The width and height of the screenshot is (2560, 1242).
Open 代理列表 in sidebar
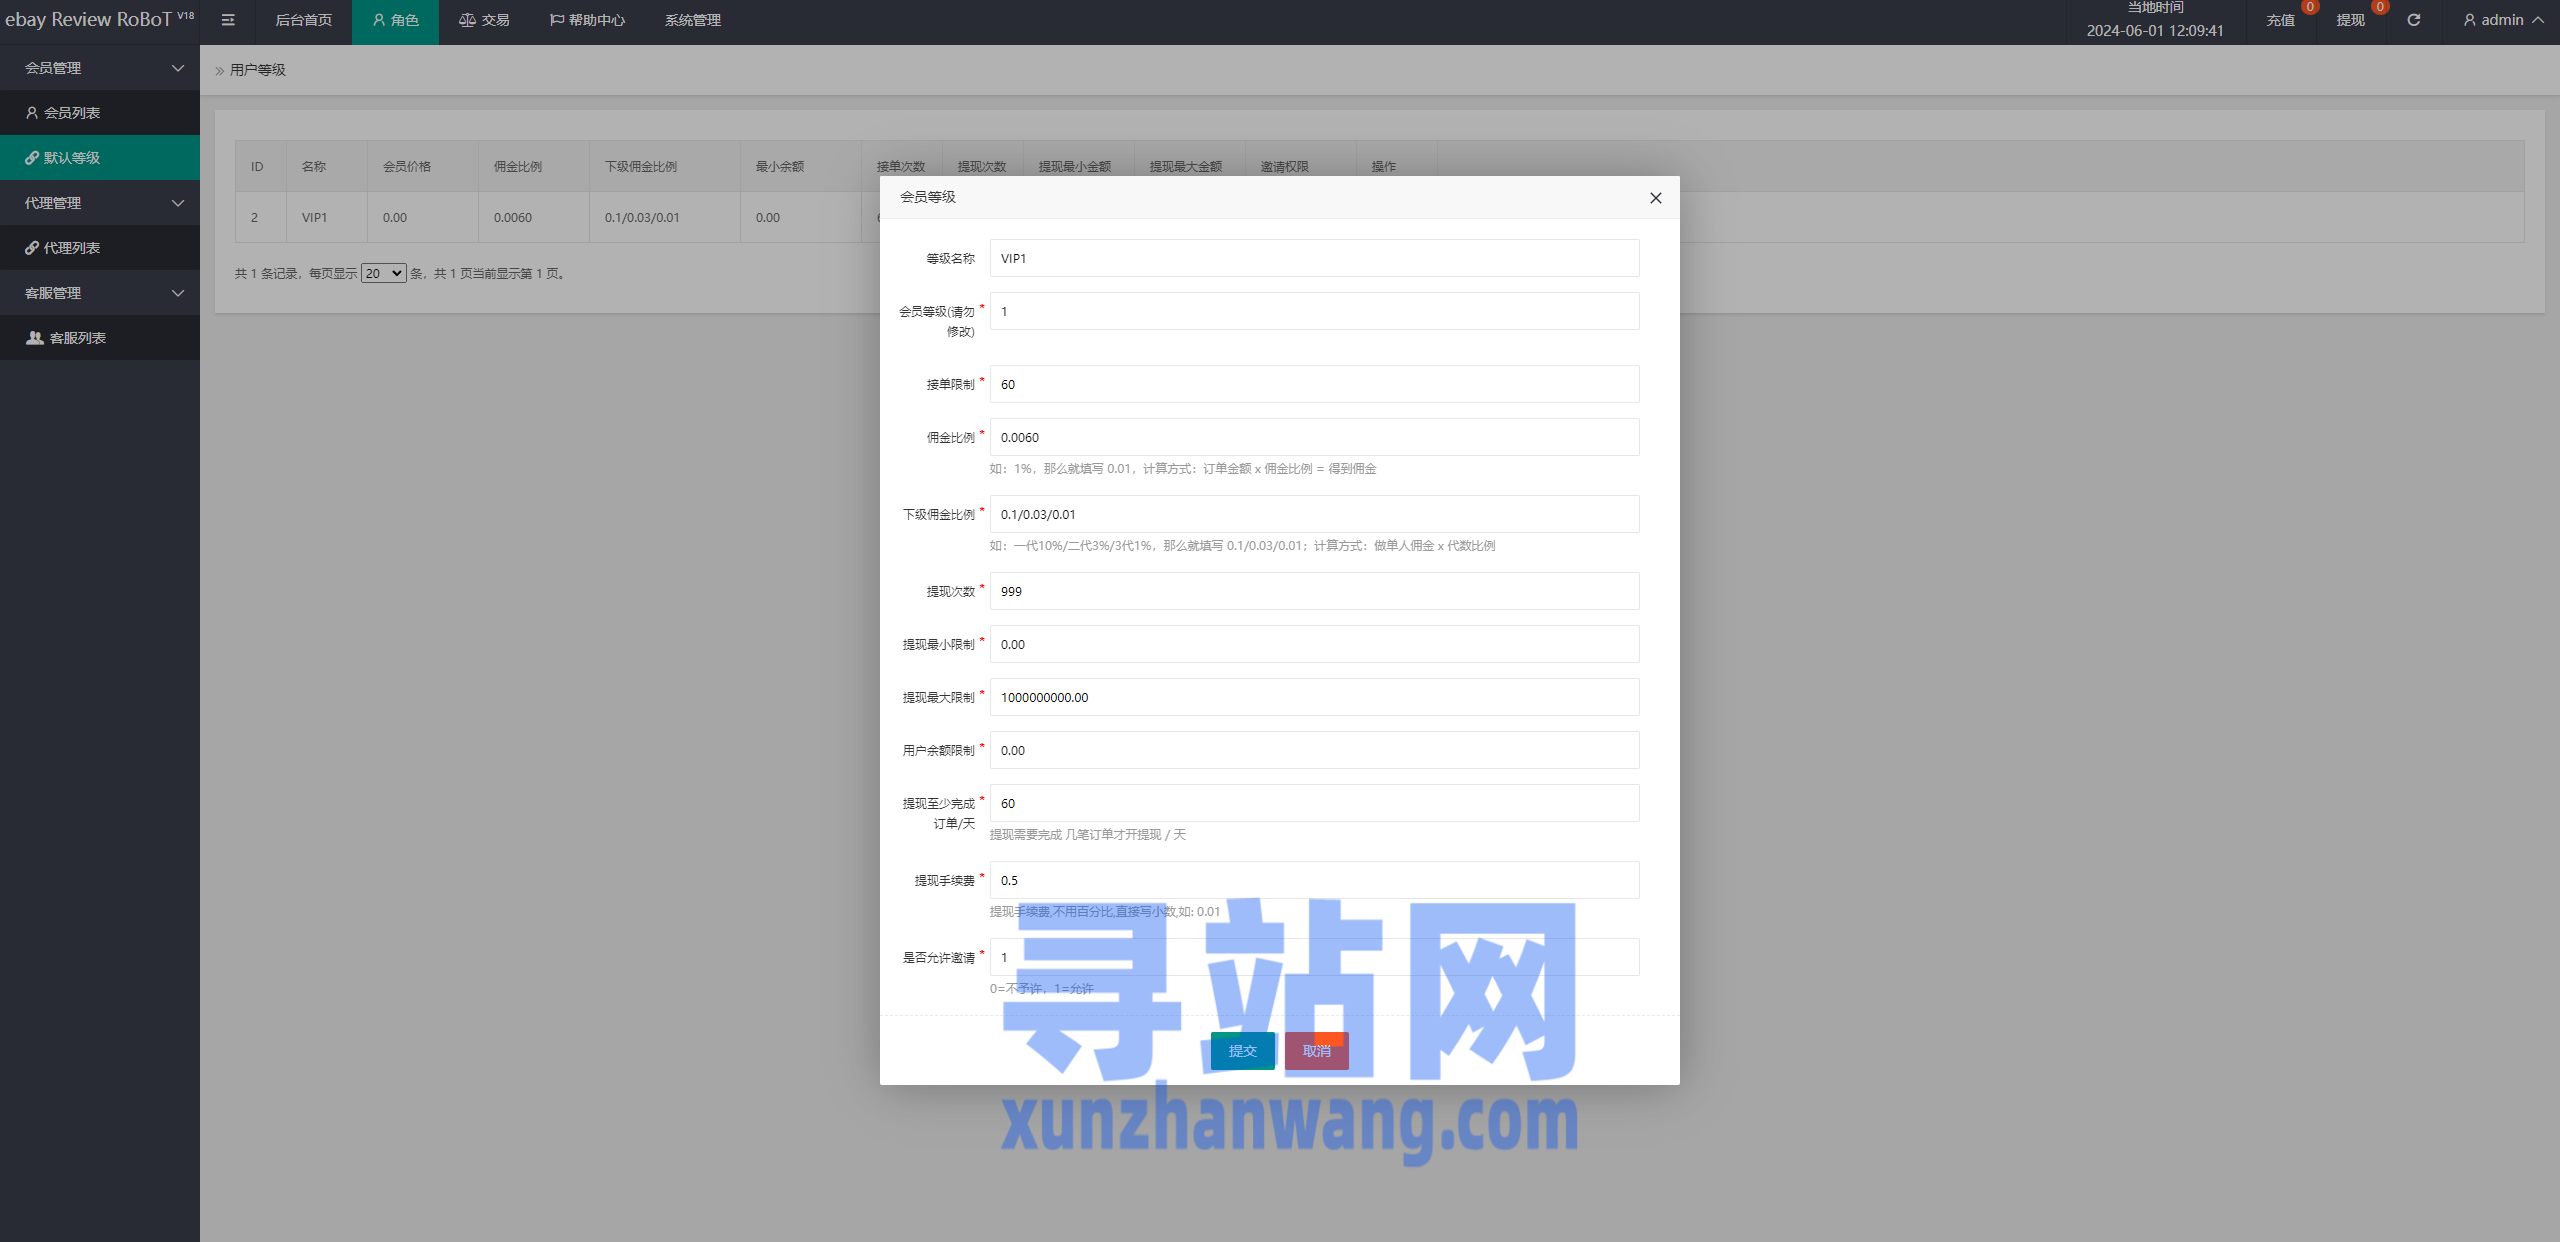pos(100,248)
